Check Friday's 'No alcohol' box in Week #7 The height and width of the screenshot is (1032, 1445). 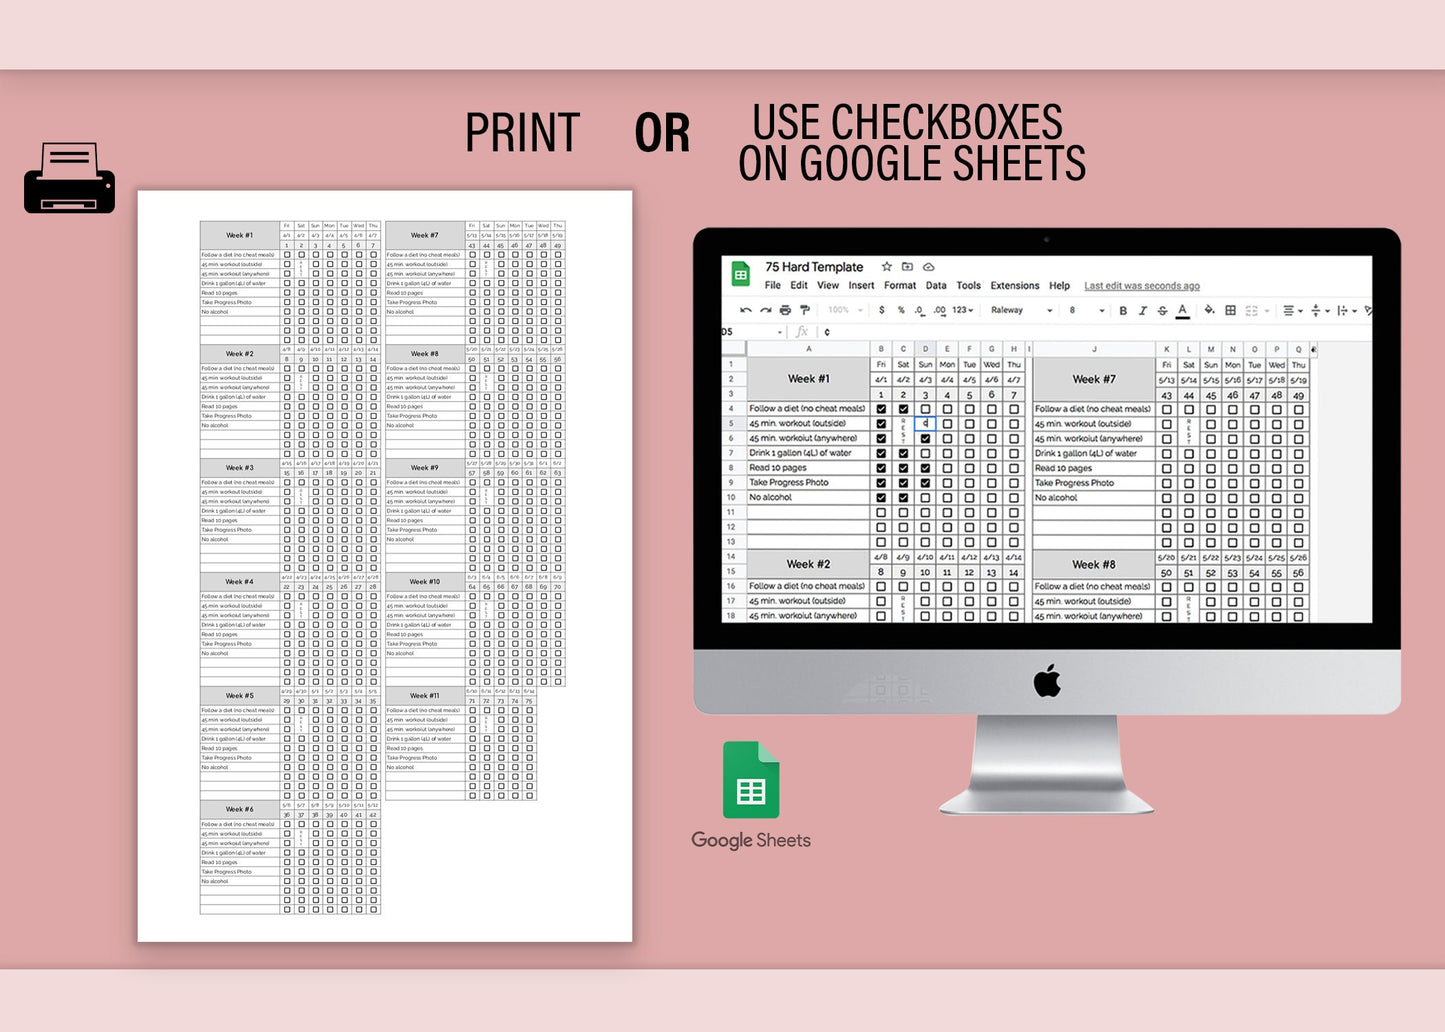(1166, 498)
